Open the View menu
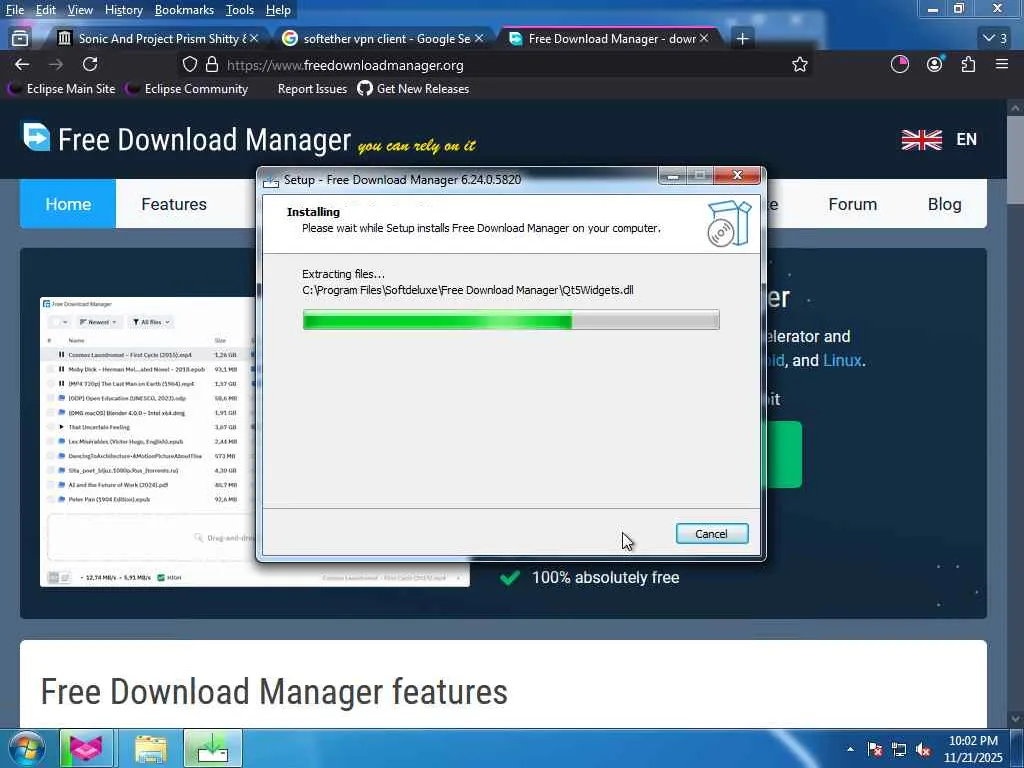Viewport: 1024px width, 768px height. [80, 10]
